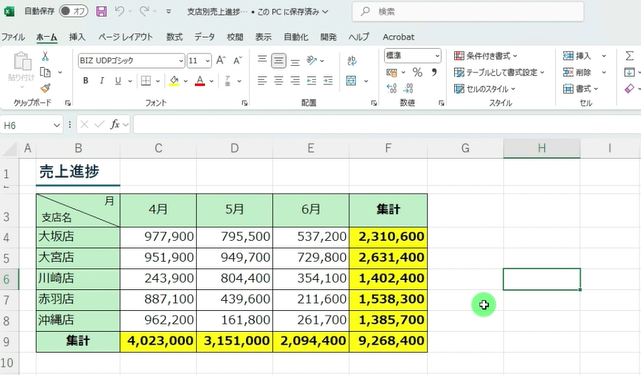Toggle middle vertical alignment button
This screenshot has width=641, height=375.
coord(278,61)
